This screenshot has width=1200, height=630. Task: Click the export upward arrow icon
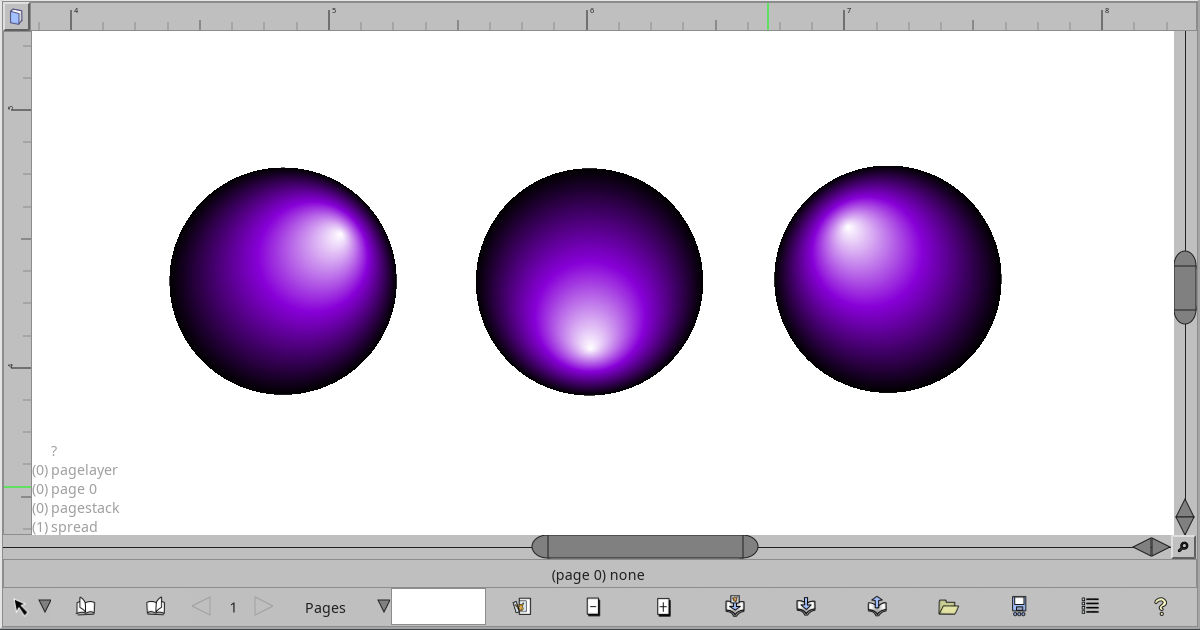[x=877, y=605]
